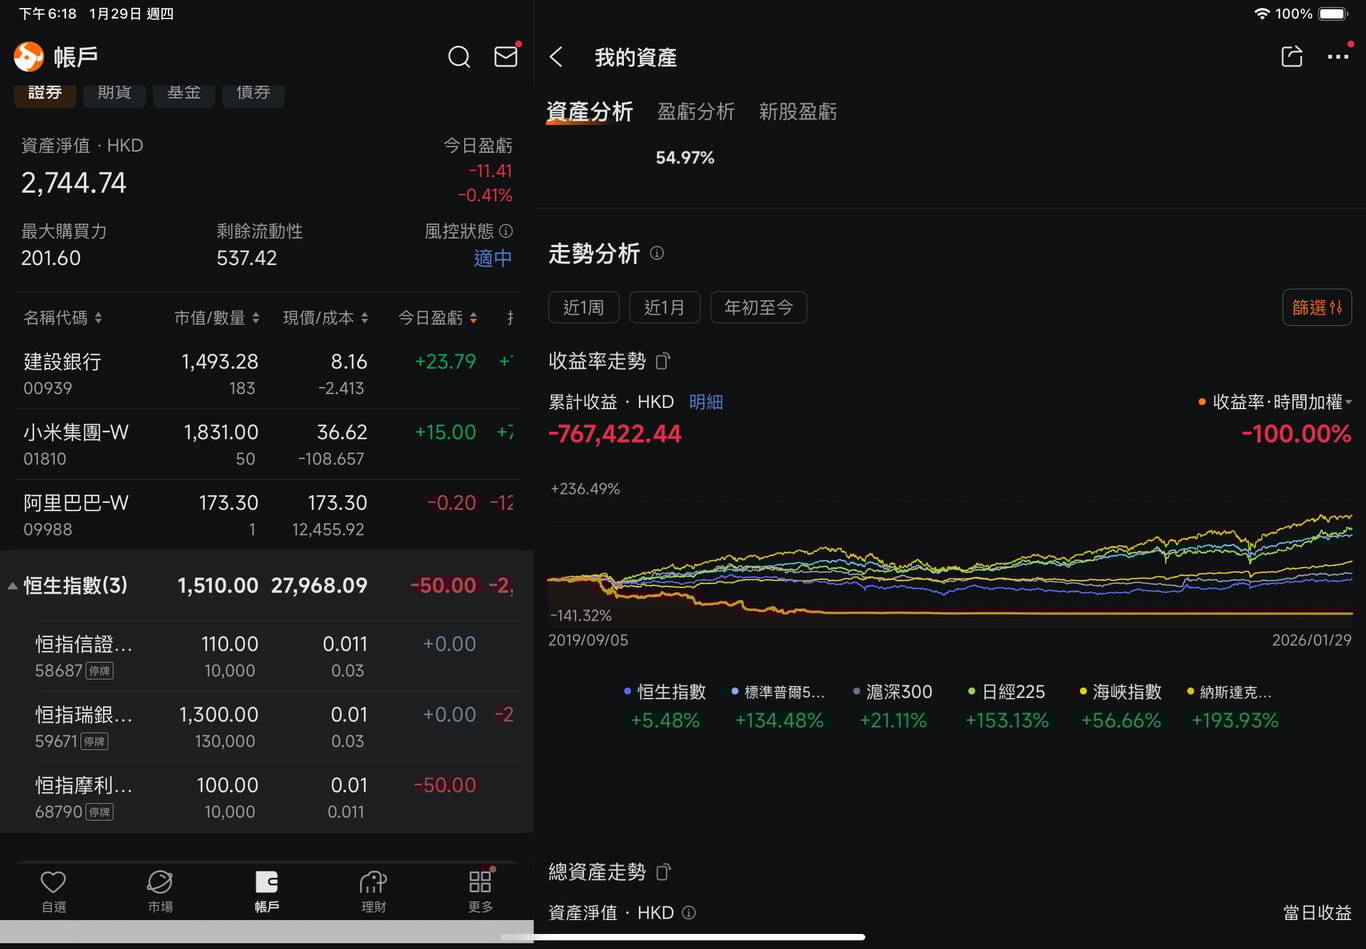Open the three-dot more menu in 我的資產
This screenshot has width=1366, height=949.
pyautogui.click(x=1338, y=57)
